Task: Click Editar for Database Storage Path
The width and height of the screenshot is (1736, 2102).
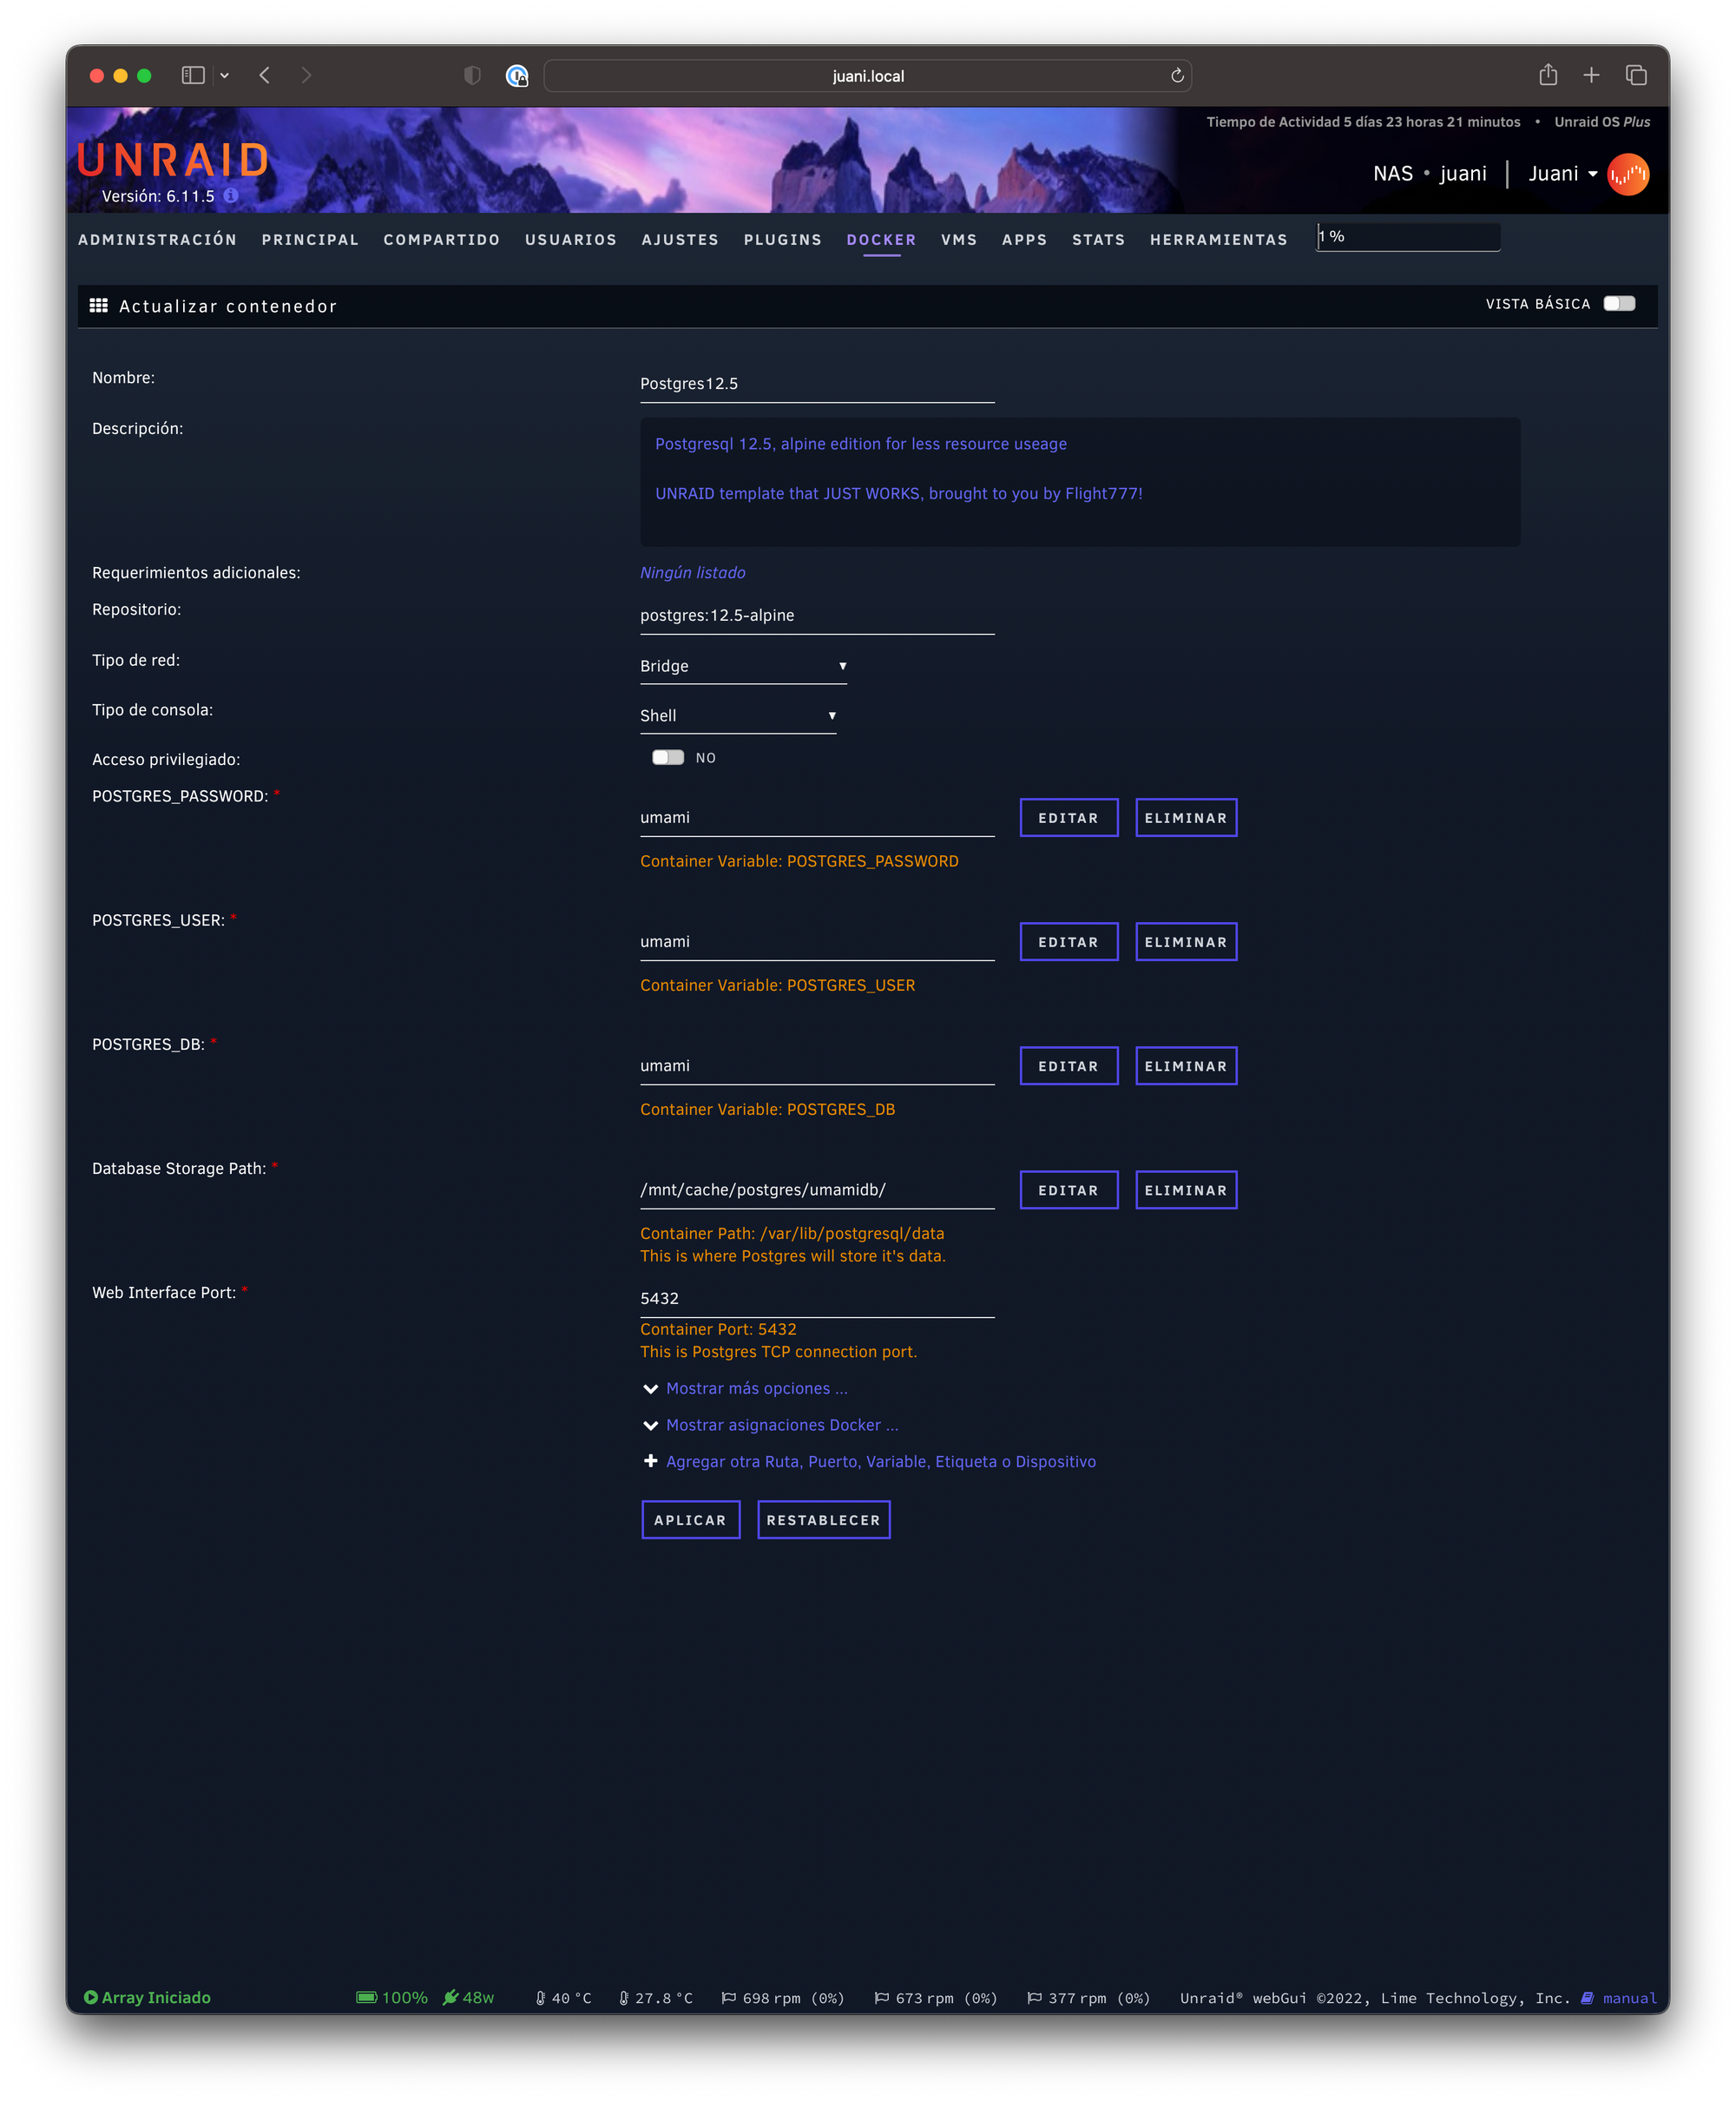Action: (1069, 1190)
